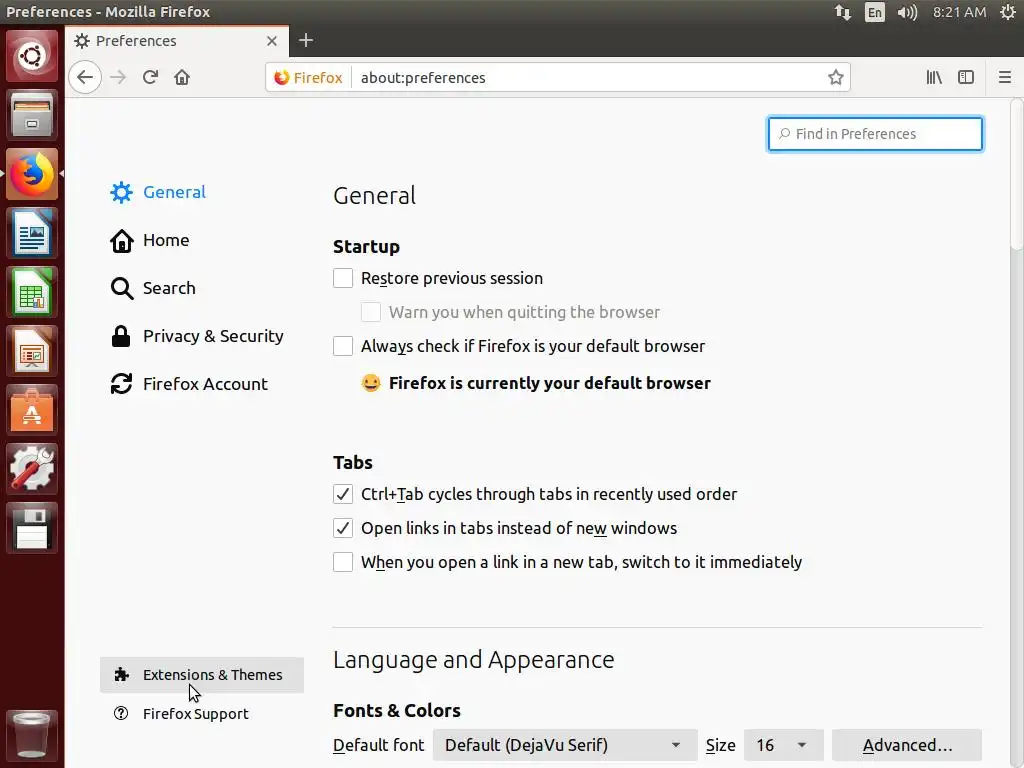Screen dimensions: 1024x768
Task: Launch LibreOffice Calc from the dock
Action: (x=32, y=292)
